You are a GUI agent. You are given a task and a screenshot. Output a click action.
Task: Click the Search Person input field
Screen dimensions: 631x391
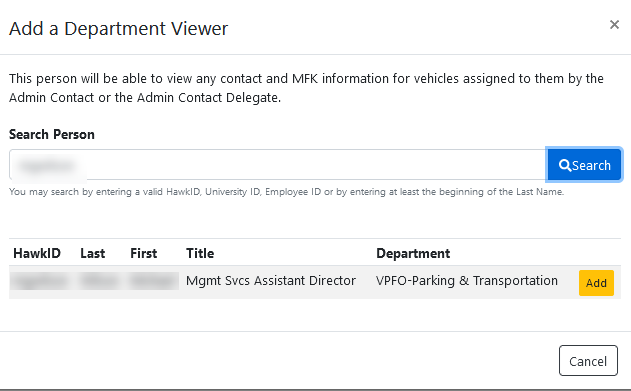point(278,165)
